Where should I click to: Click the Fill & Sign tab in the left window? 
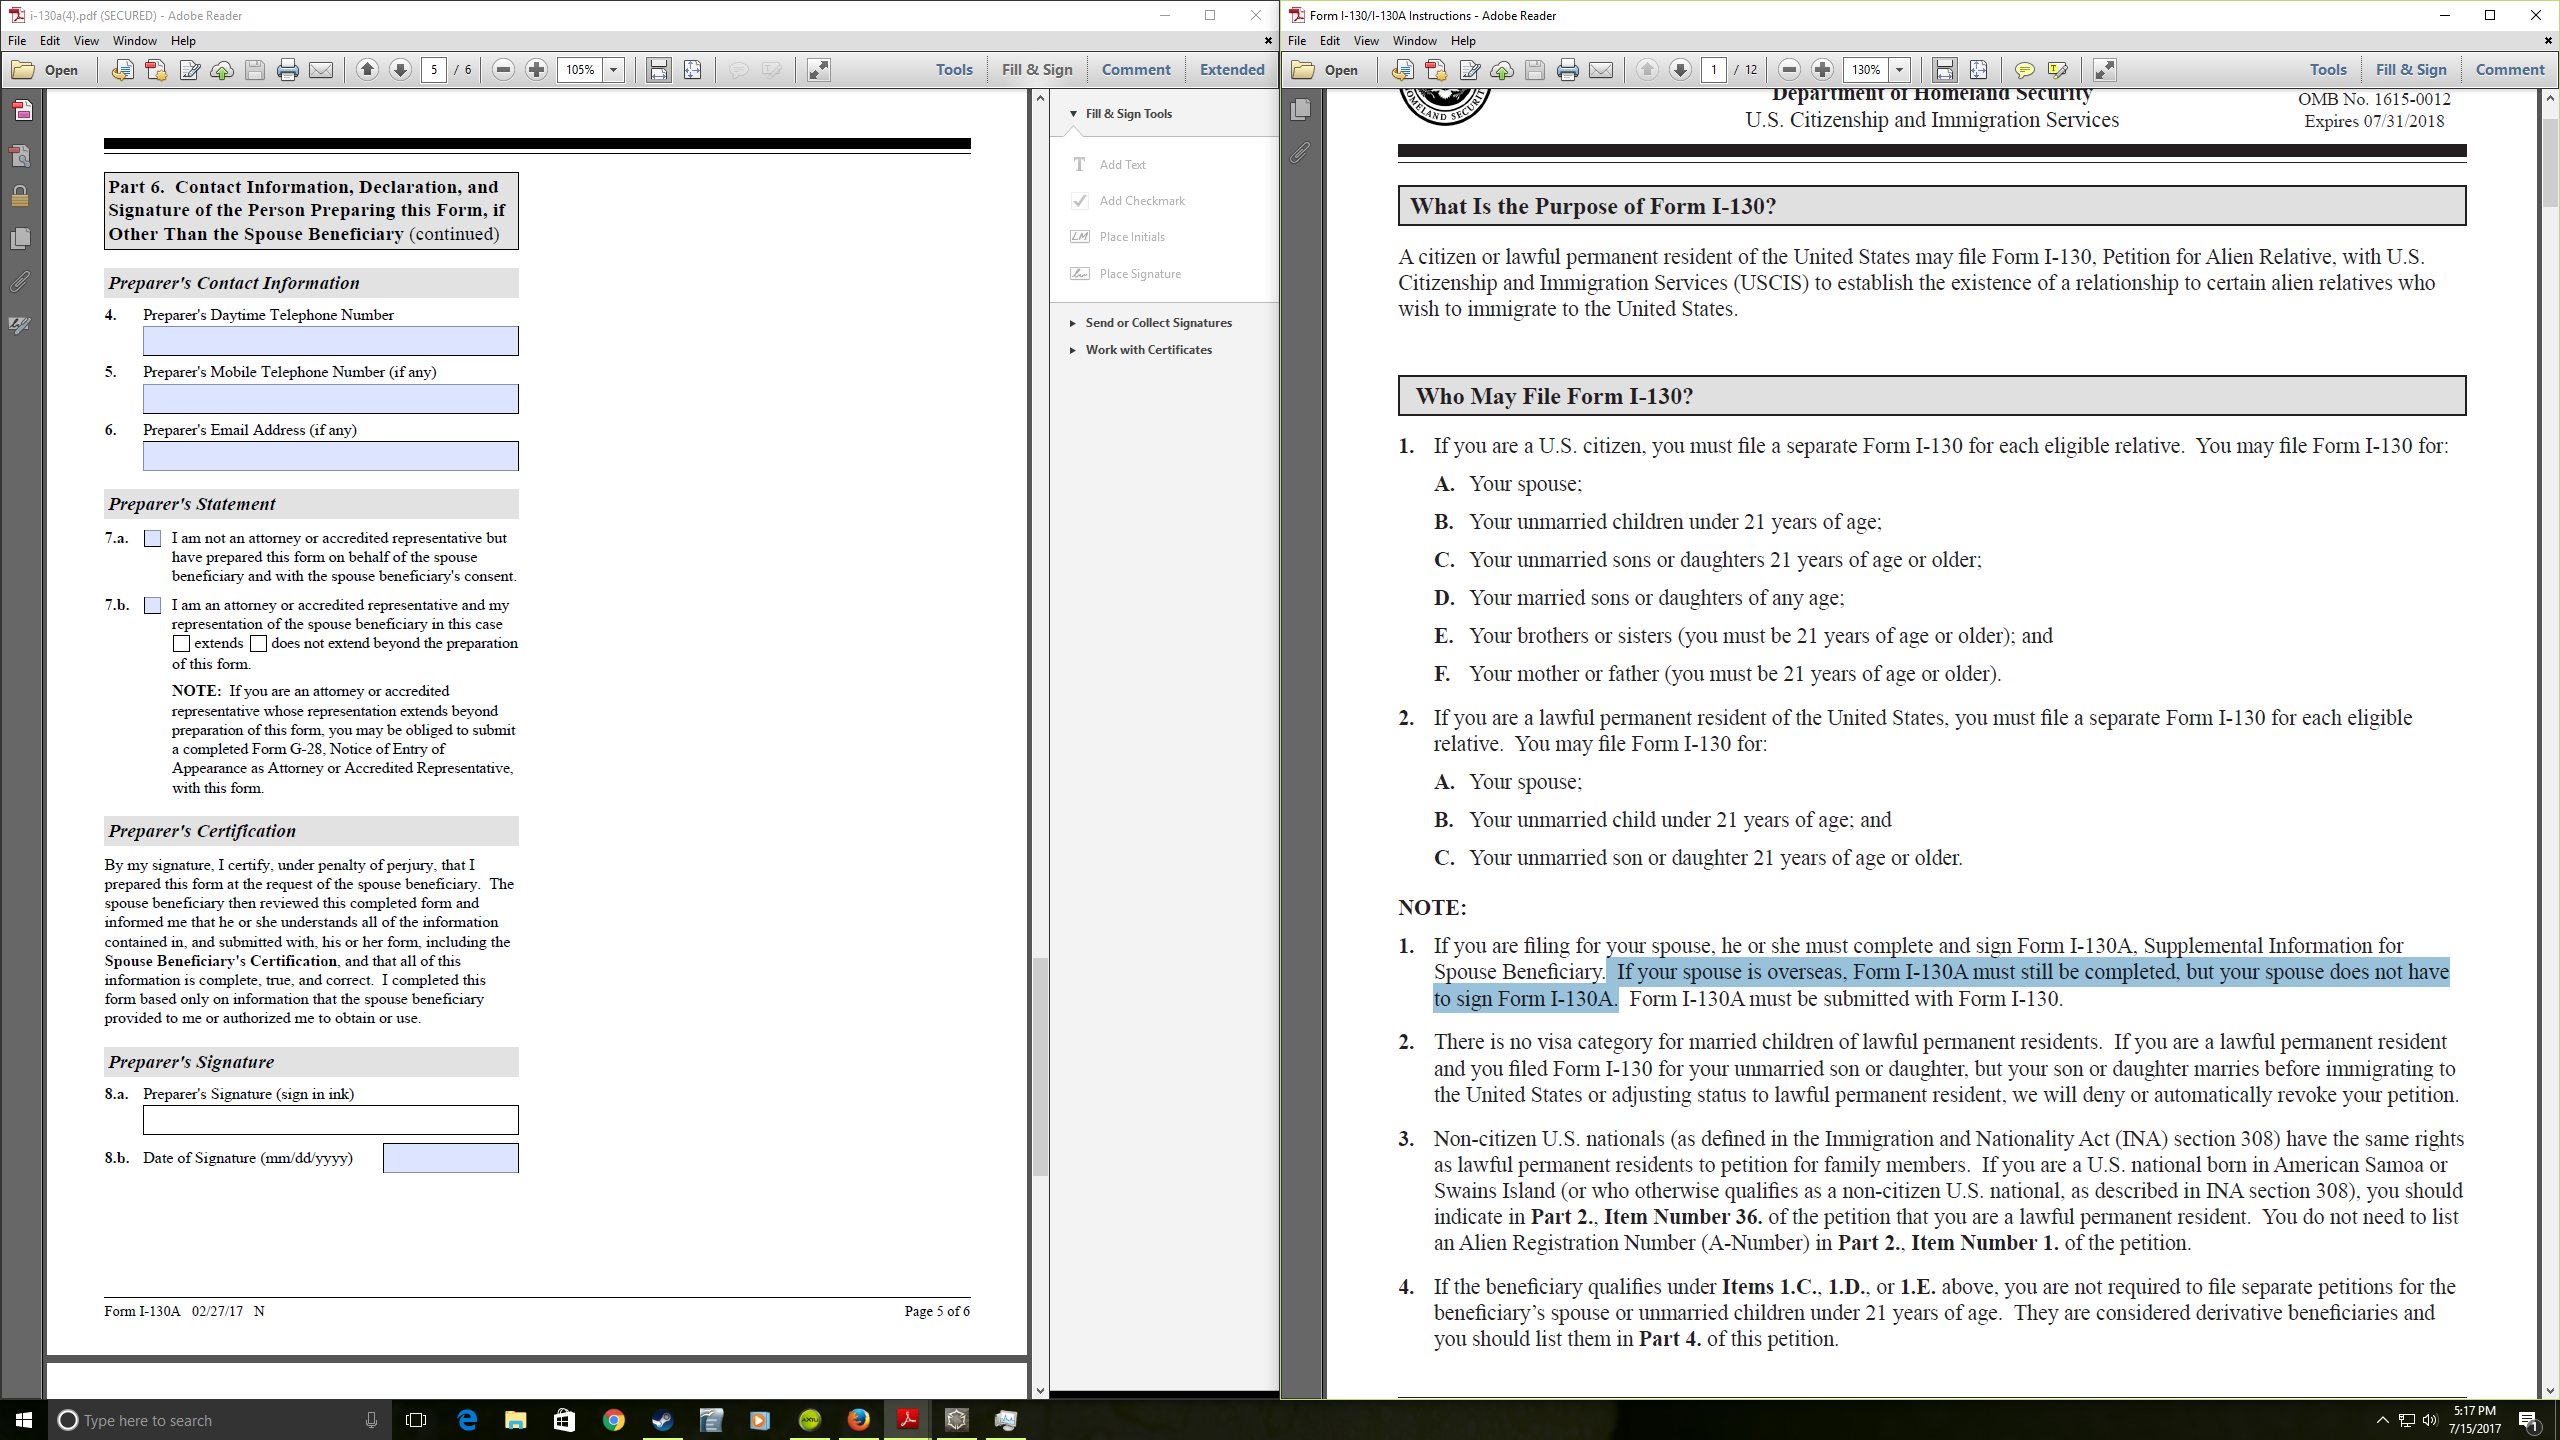[1037, 70]
